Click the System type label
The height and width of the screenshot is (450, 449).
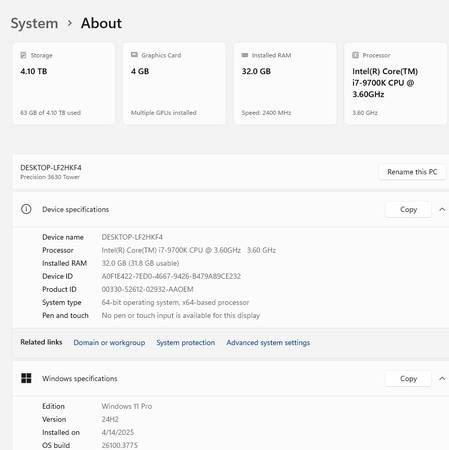tap(62, 302)
